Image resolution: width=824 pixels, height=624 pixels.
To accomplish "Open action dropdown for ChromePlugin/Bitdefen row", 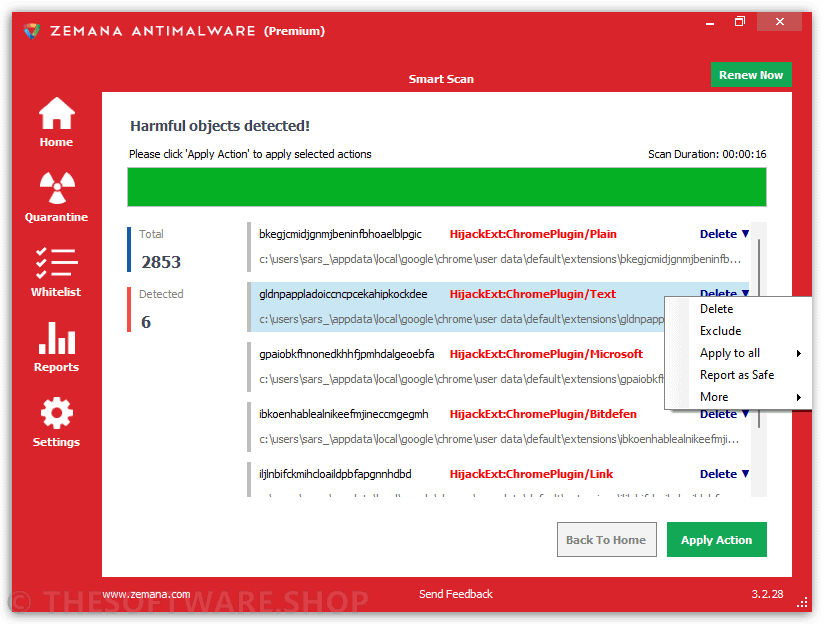I will pos(725,414).
